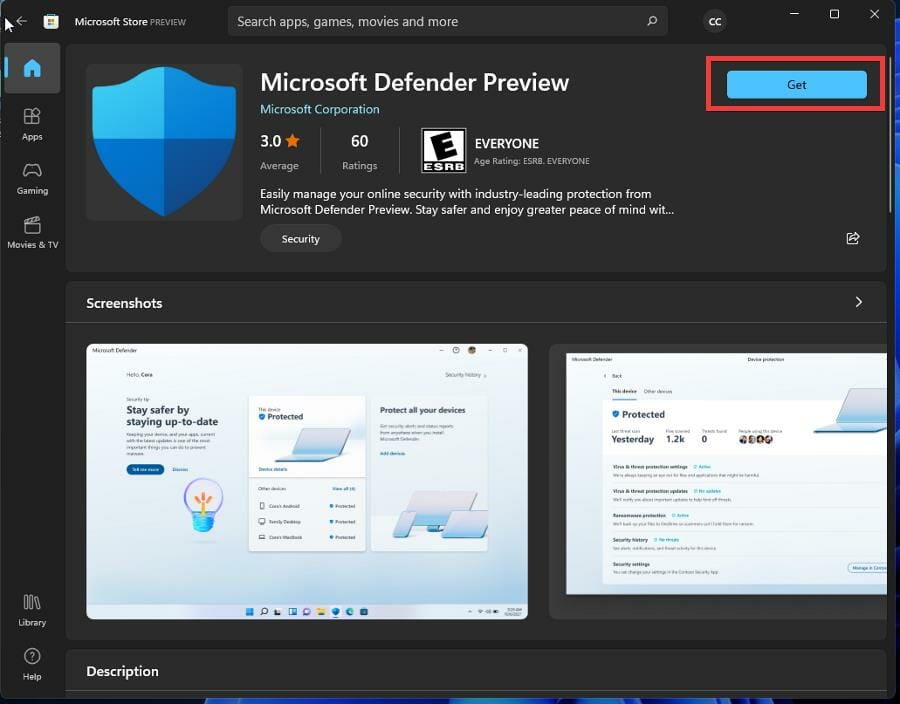This screenshot has width=900, height=704.
Task: Open the Gaming section
Action: pos(32,178)
